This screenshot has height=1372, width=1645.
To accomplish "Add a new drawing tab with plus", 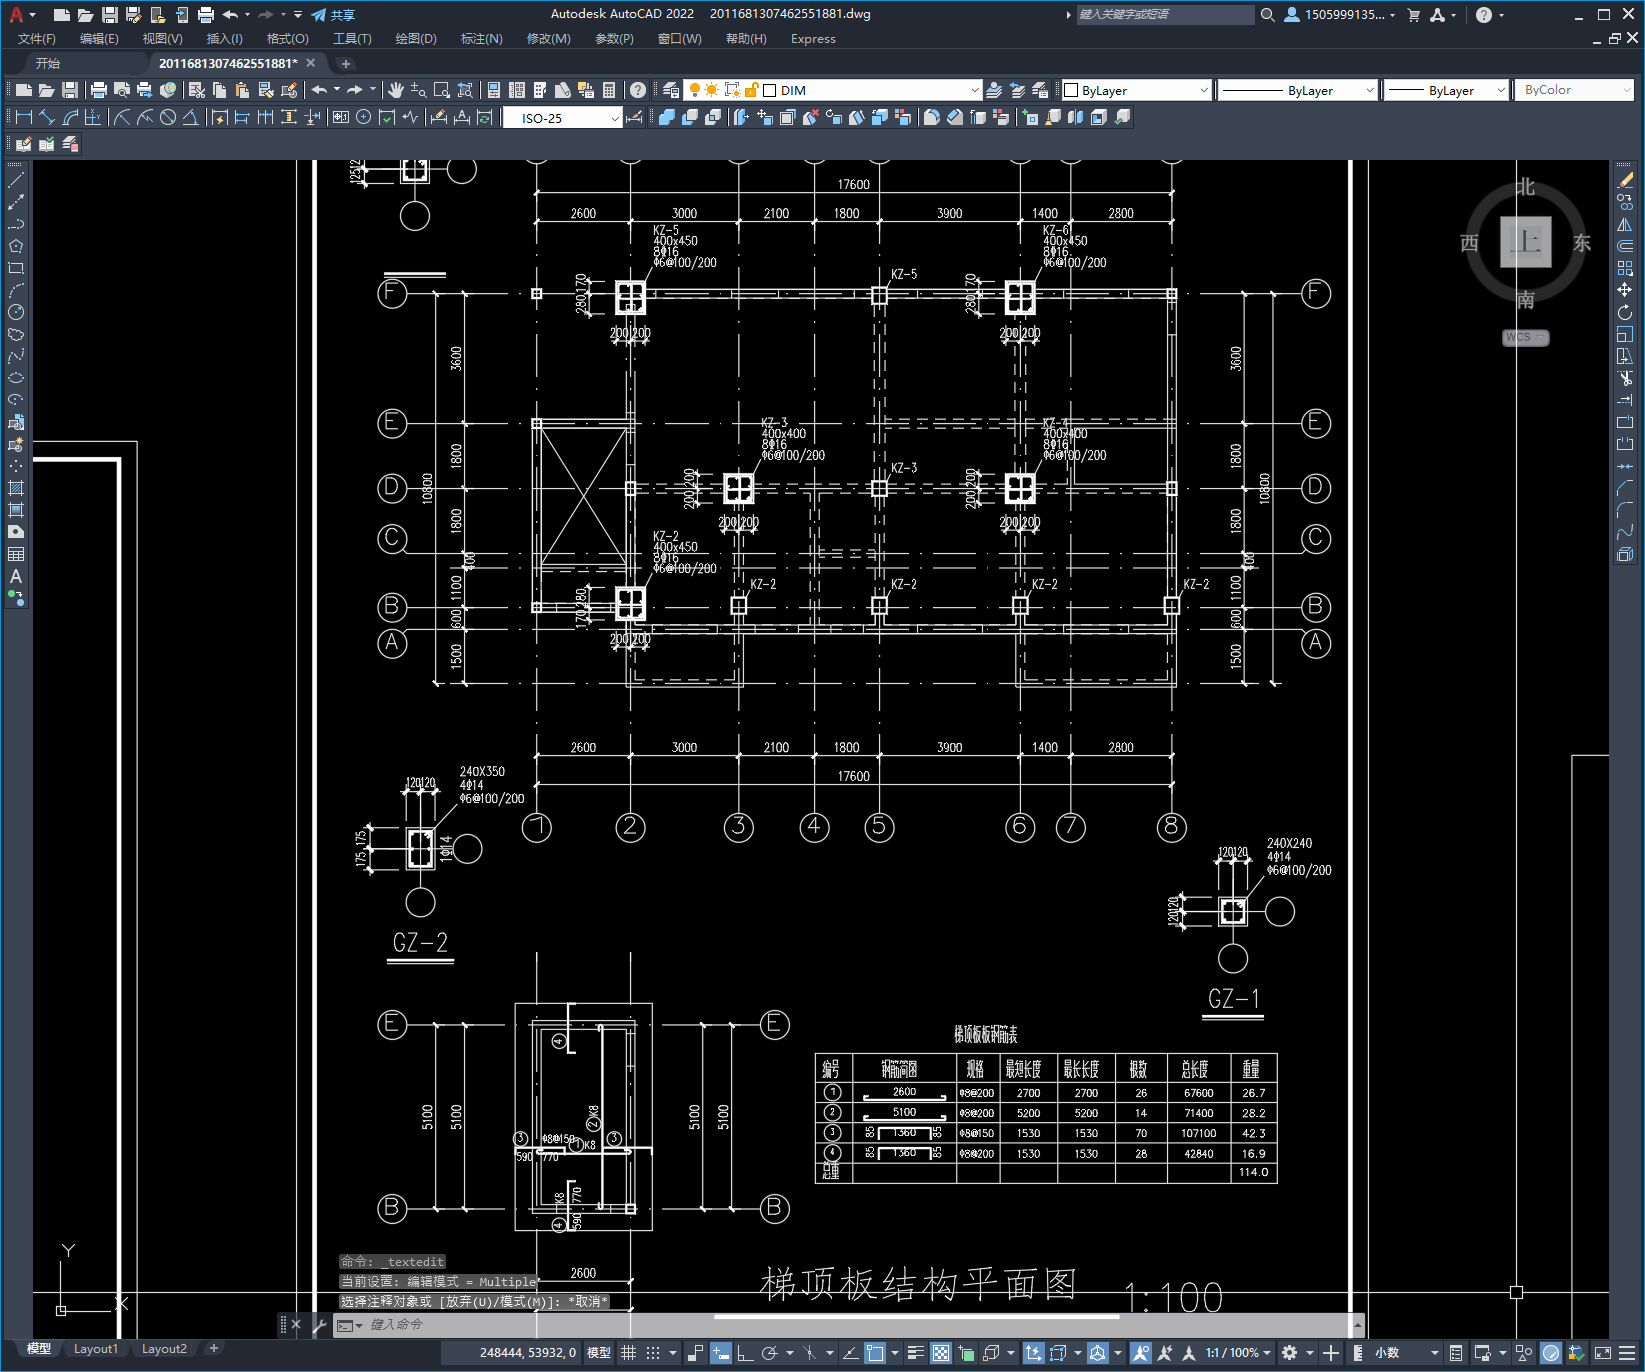I will [346, 63].
